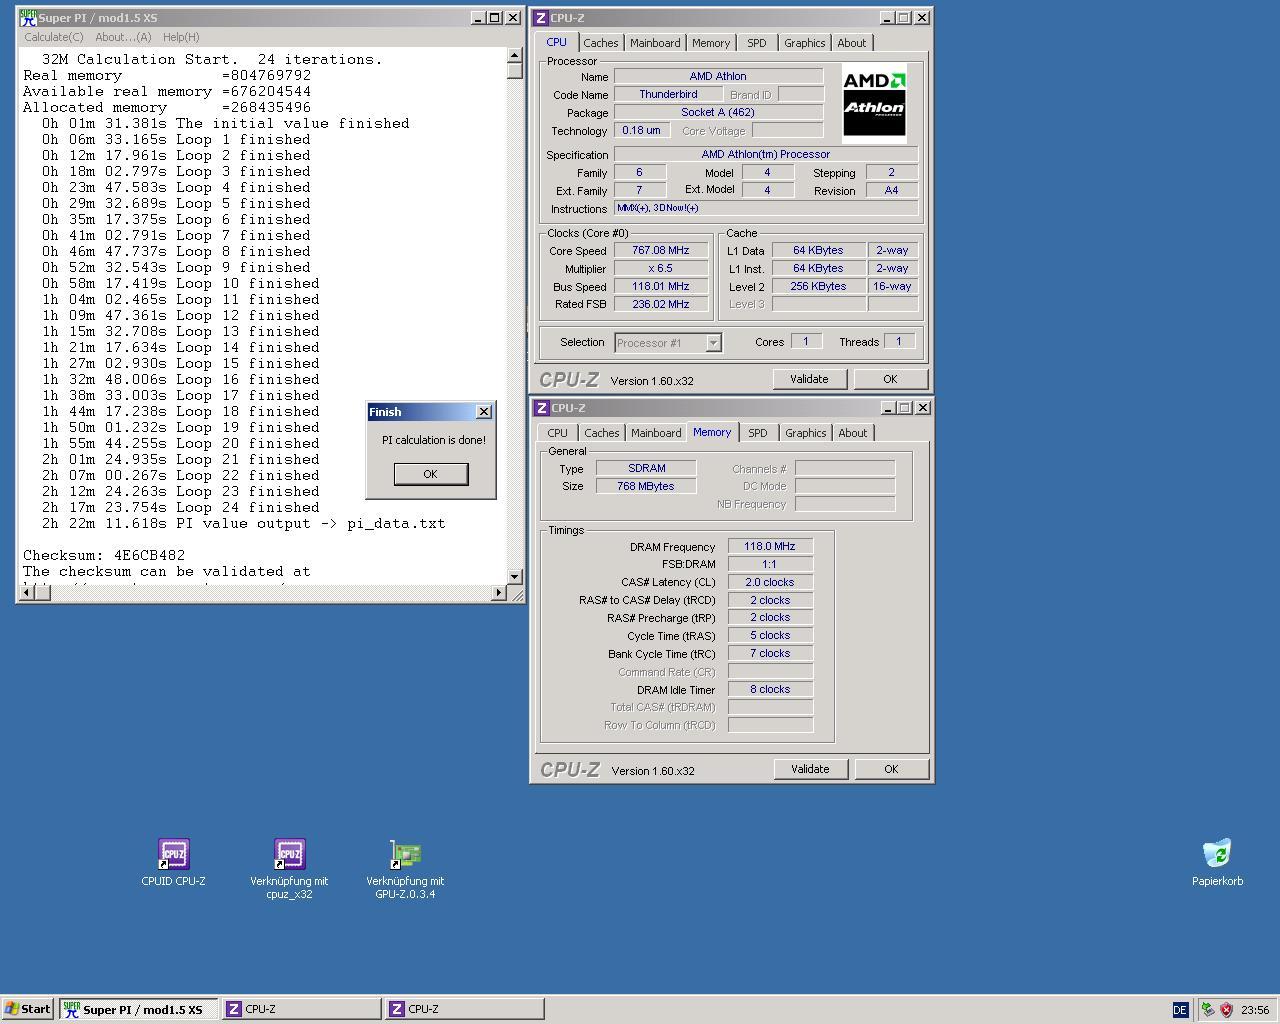Select the second CPU-Z taskbar button
The height and width of the screenshot is (1024, 1280).
coord(465,1009)
